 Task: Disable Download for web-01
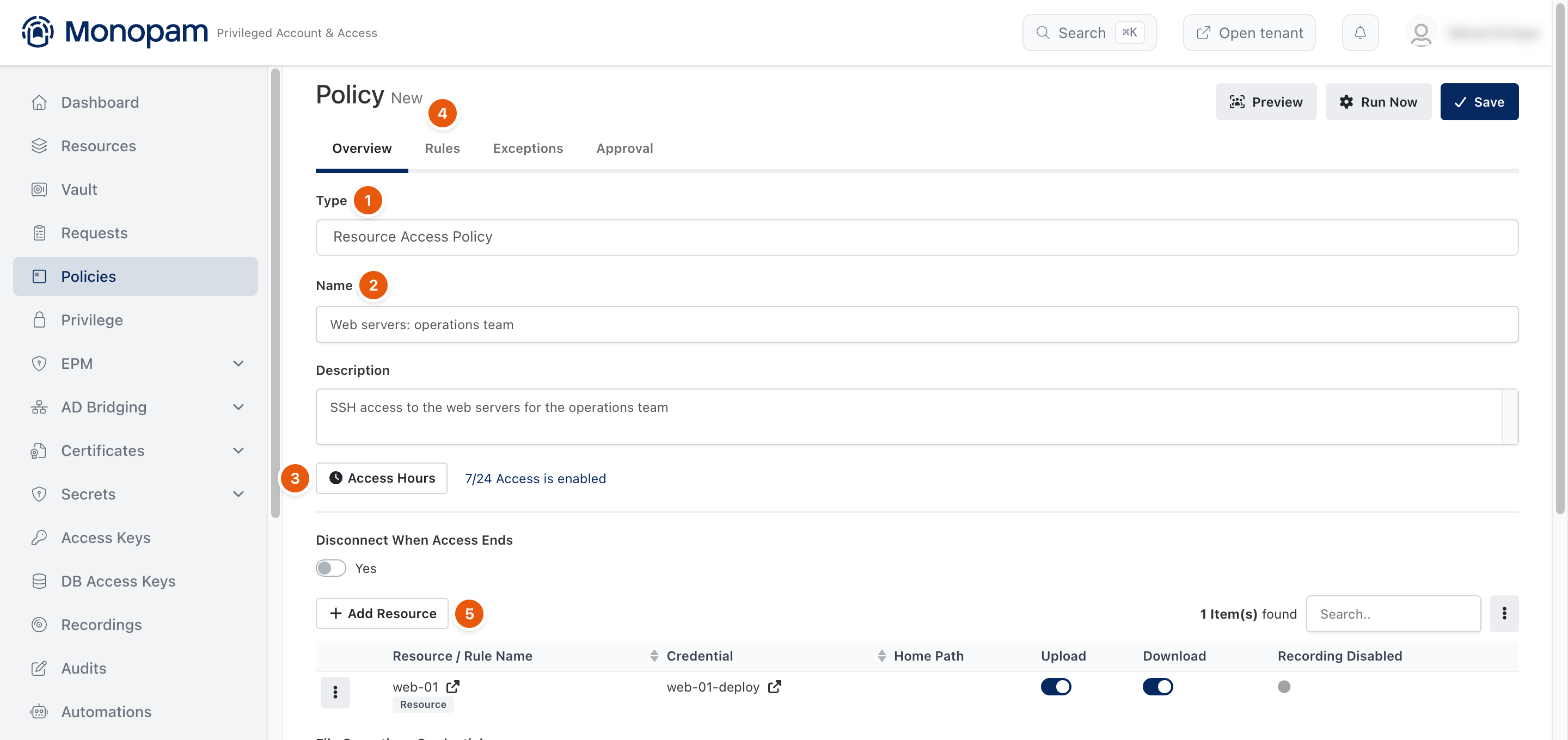[1158, 687]
